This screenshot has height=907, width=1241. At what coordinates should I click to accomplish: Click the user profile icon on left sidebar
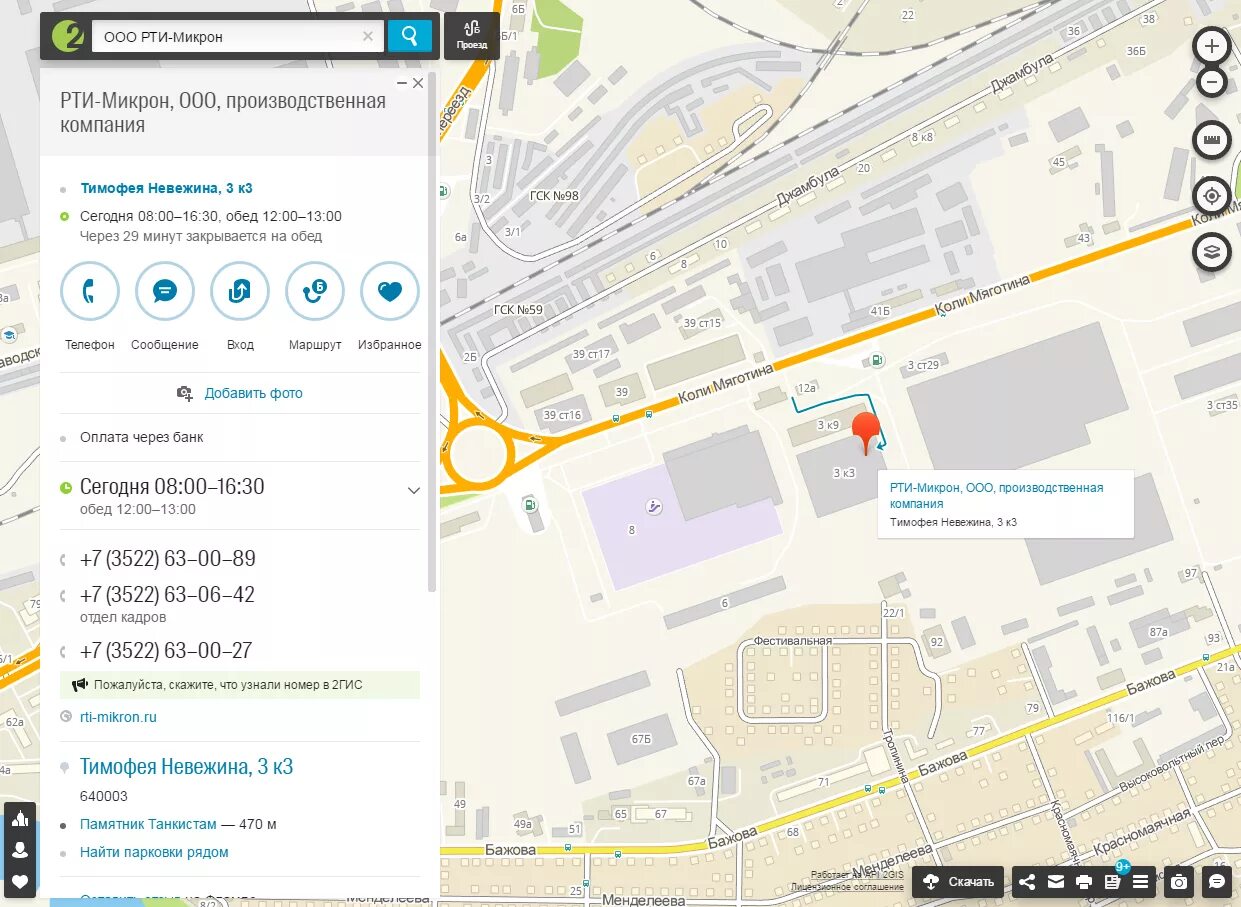20,850
